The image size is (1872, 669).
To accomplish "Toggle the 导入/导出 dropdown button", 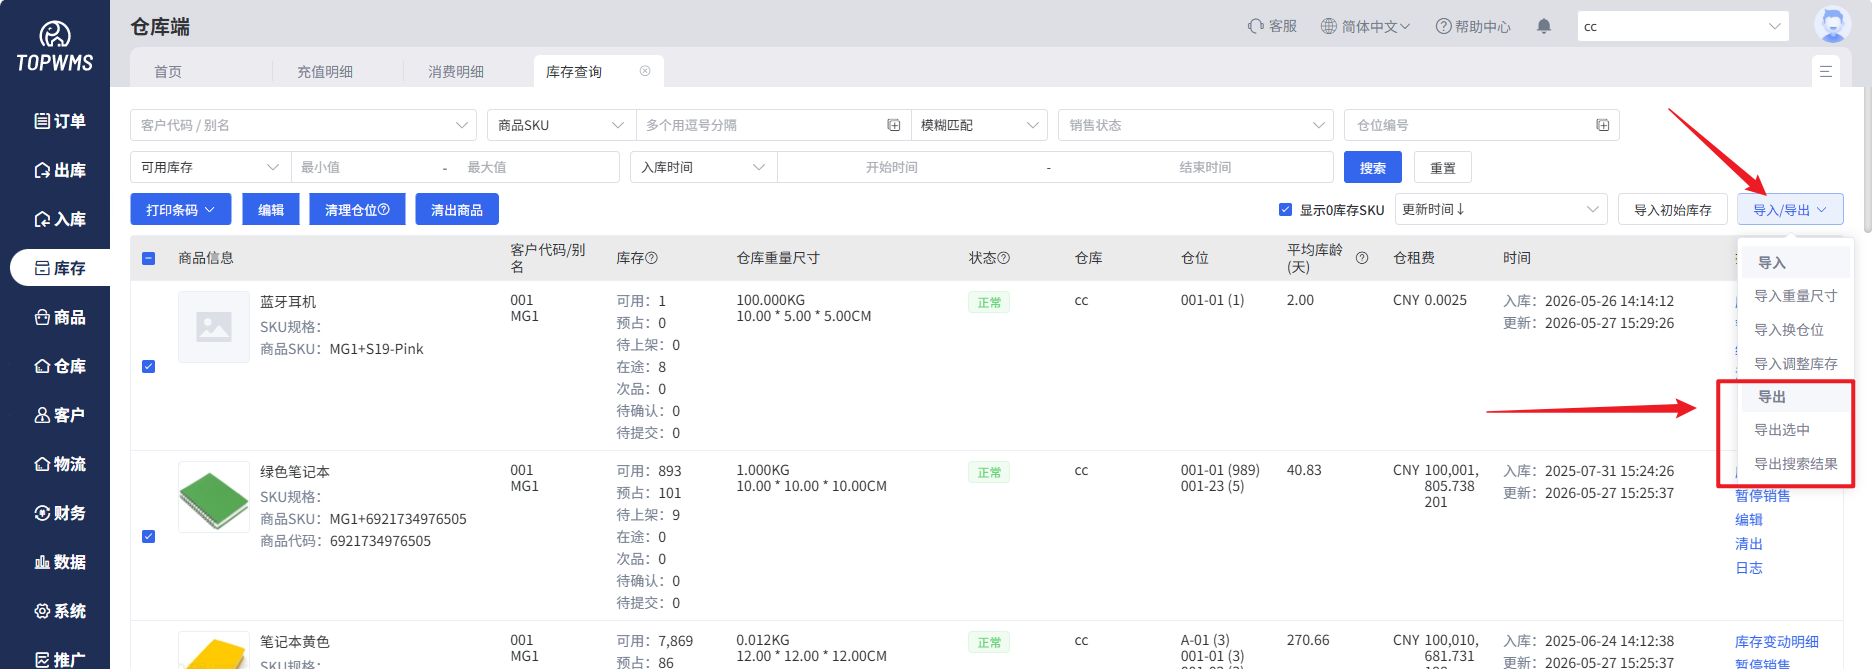I will pos(1790,209).
